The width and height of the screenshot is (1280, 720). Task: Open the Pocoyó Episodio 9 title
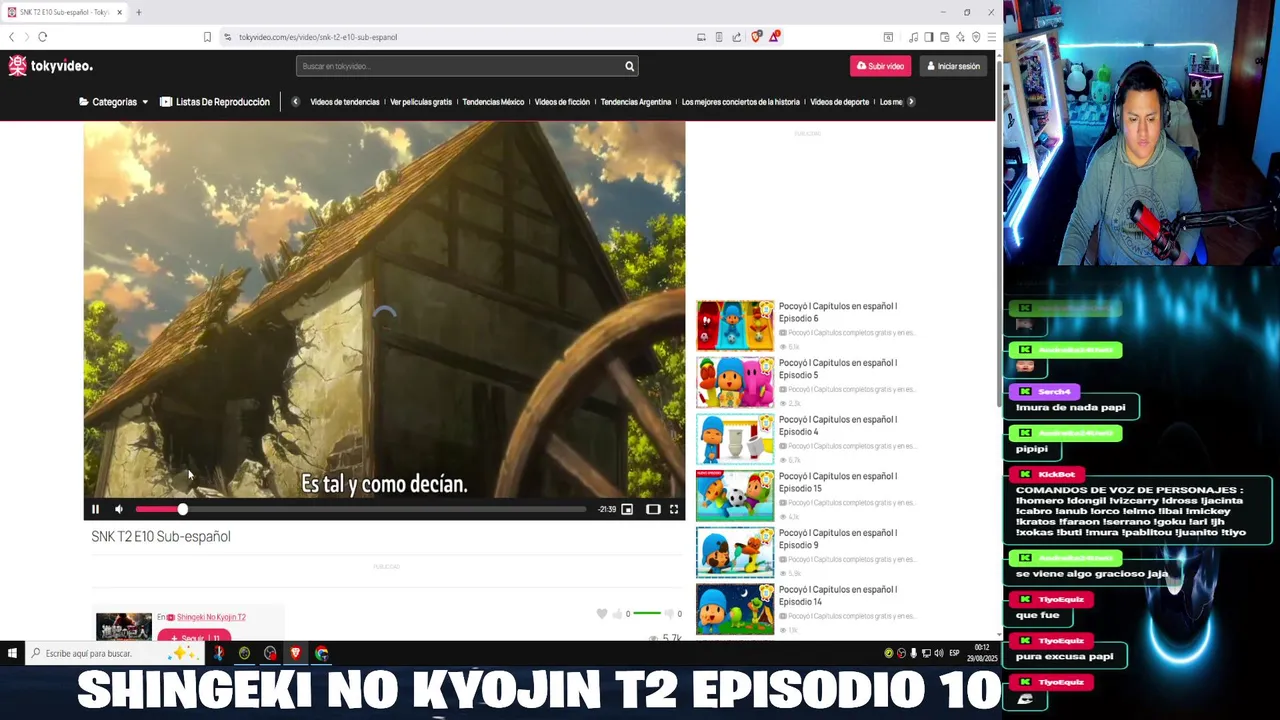pos(838,539)
